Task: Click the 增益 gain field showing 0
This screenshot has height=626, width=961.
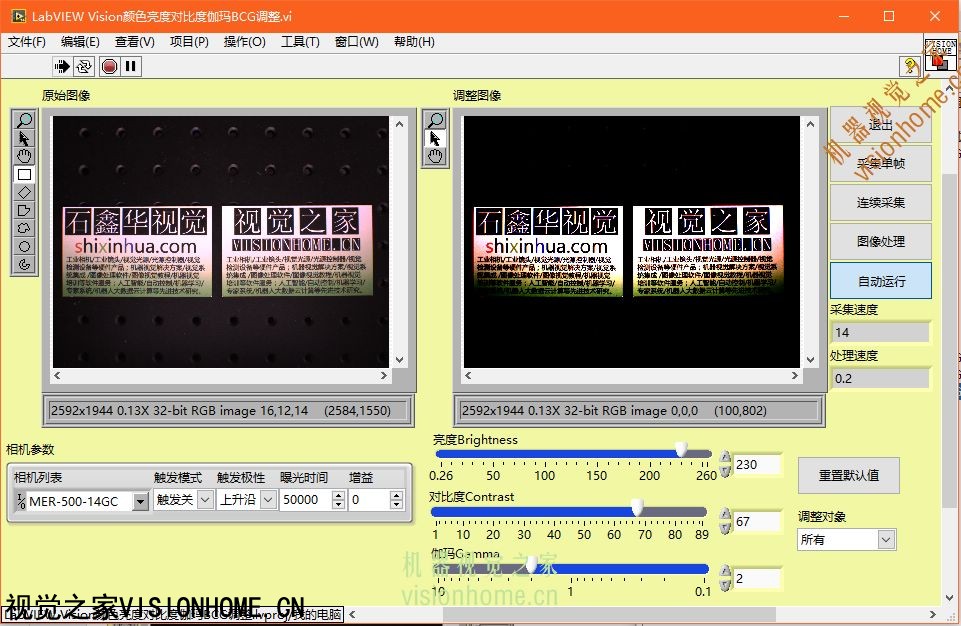Action: [x=370, y=500]
